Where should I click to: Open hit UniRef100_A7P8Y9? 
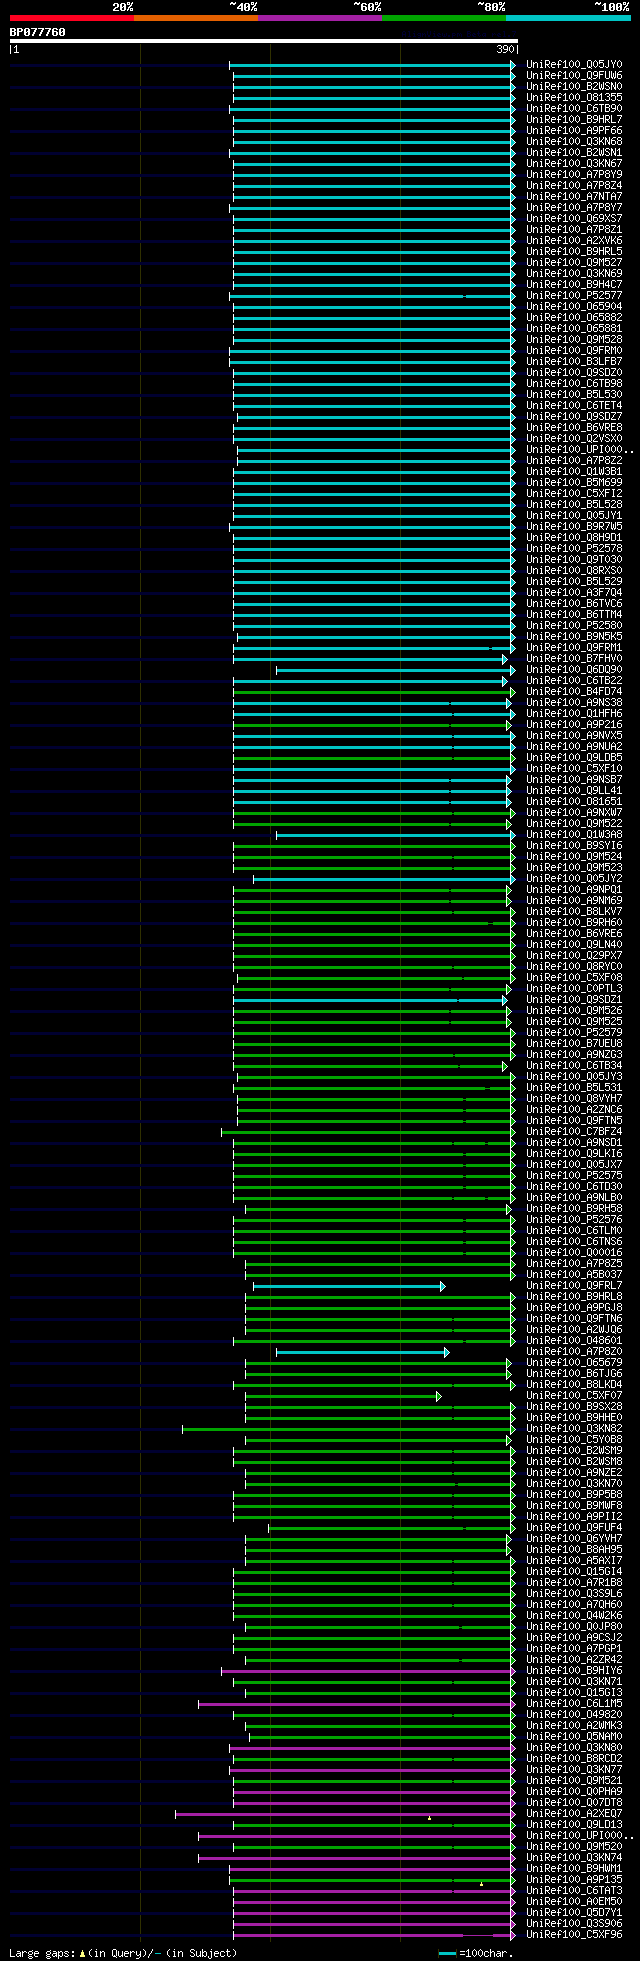tap(574, 175)
